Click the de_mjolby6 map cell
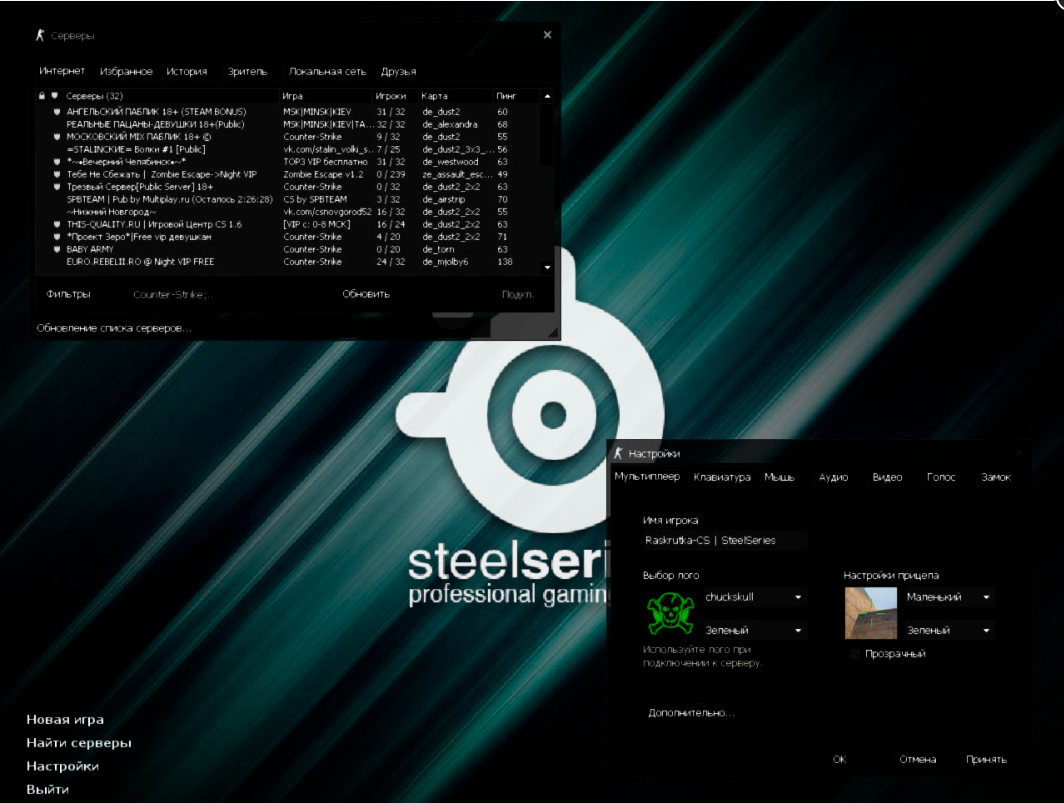The height and width of the screenshot is (803, 1064). pos(445,262)
